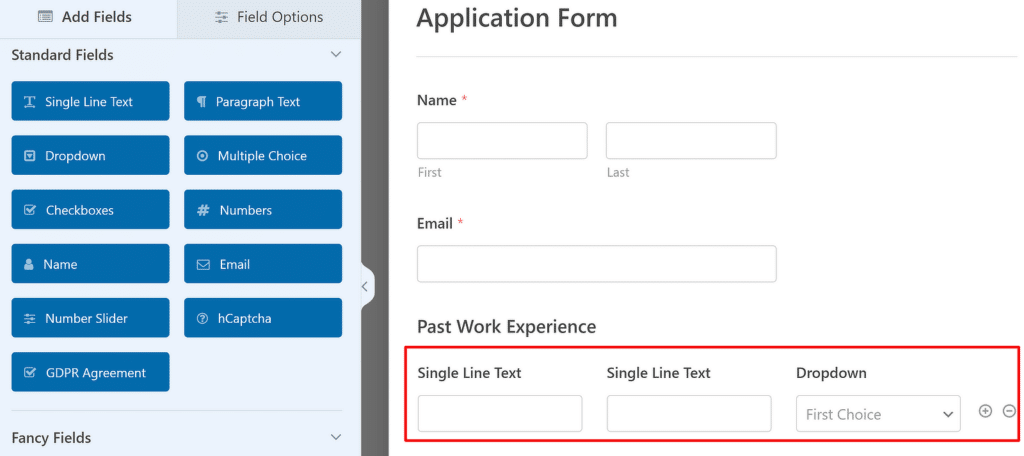Screen dimensions: 1024x456
Task: Insert the Number Slider field
Action: click(x=90, y=318)
